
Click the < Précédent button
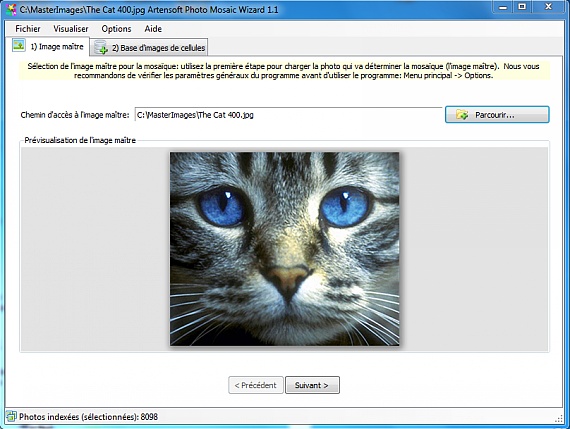pos(256,385)
